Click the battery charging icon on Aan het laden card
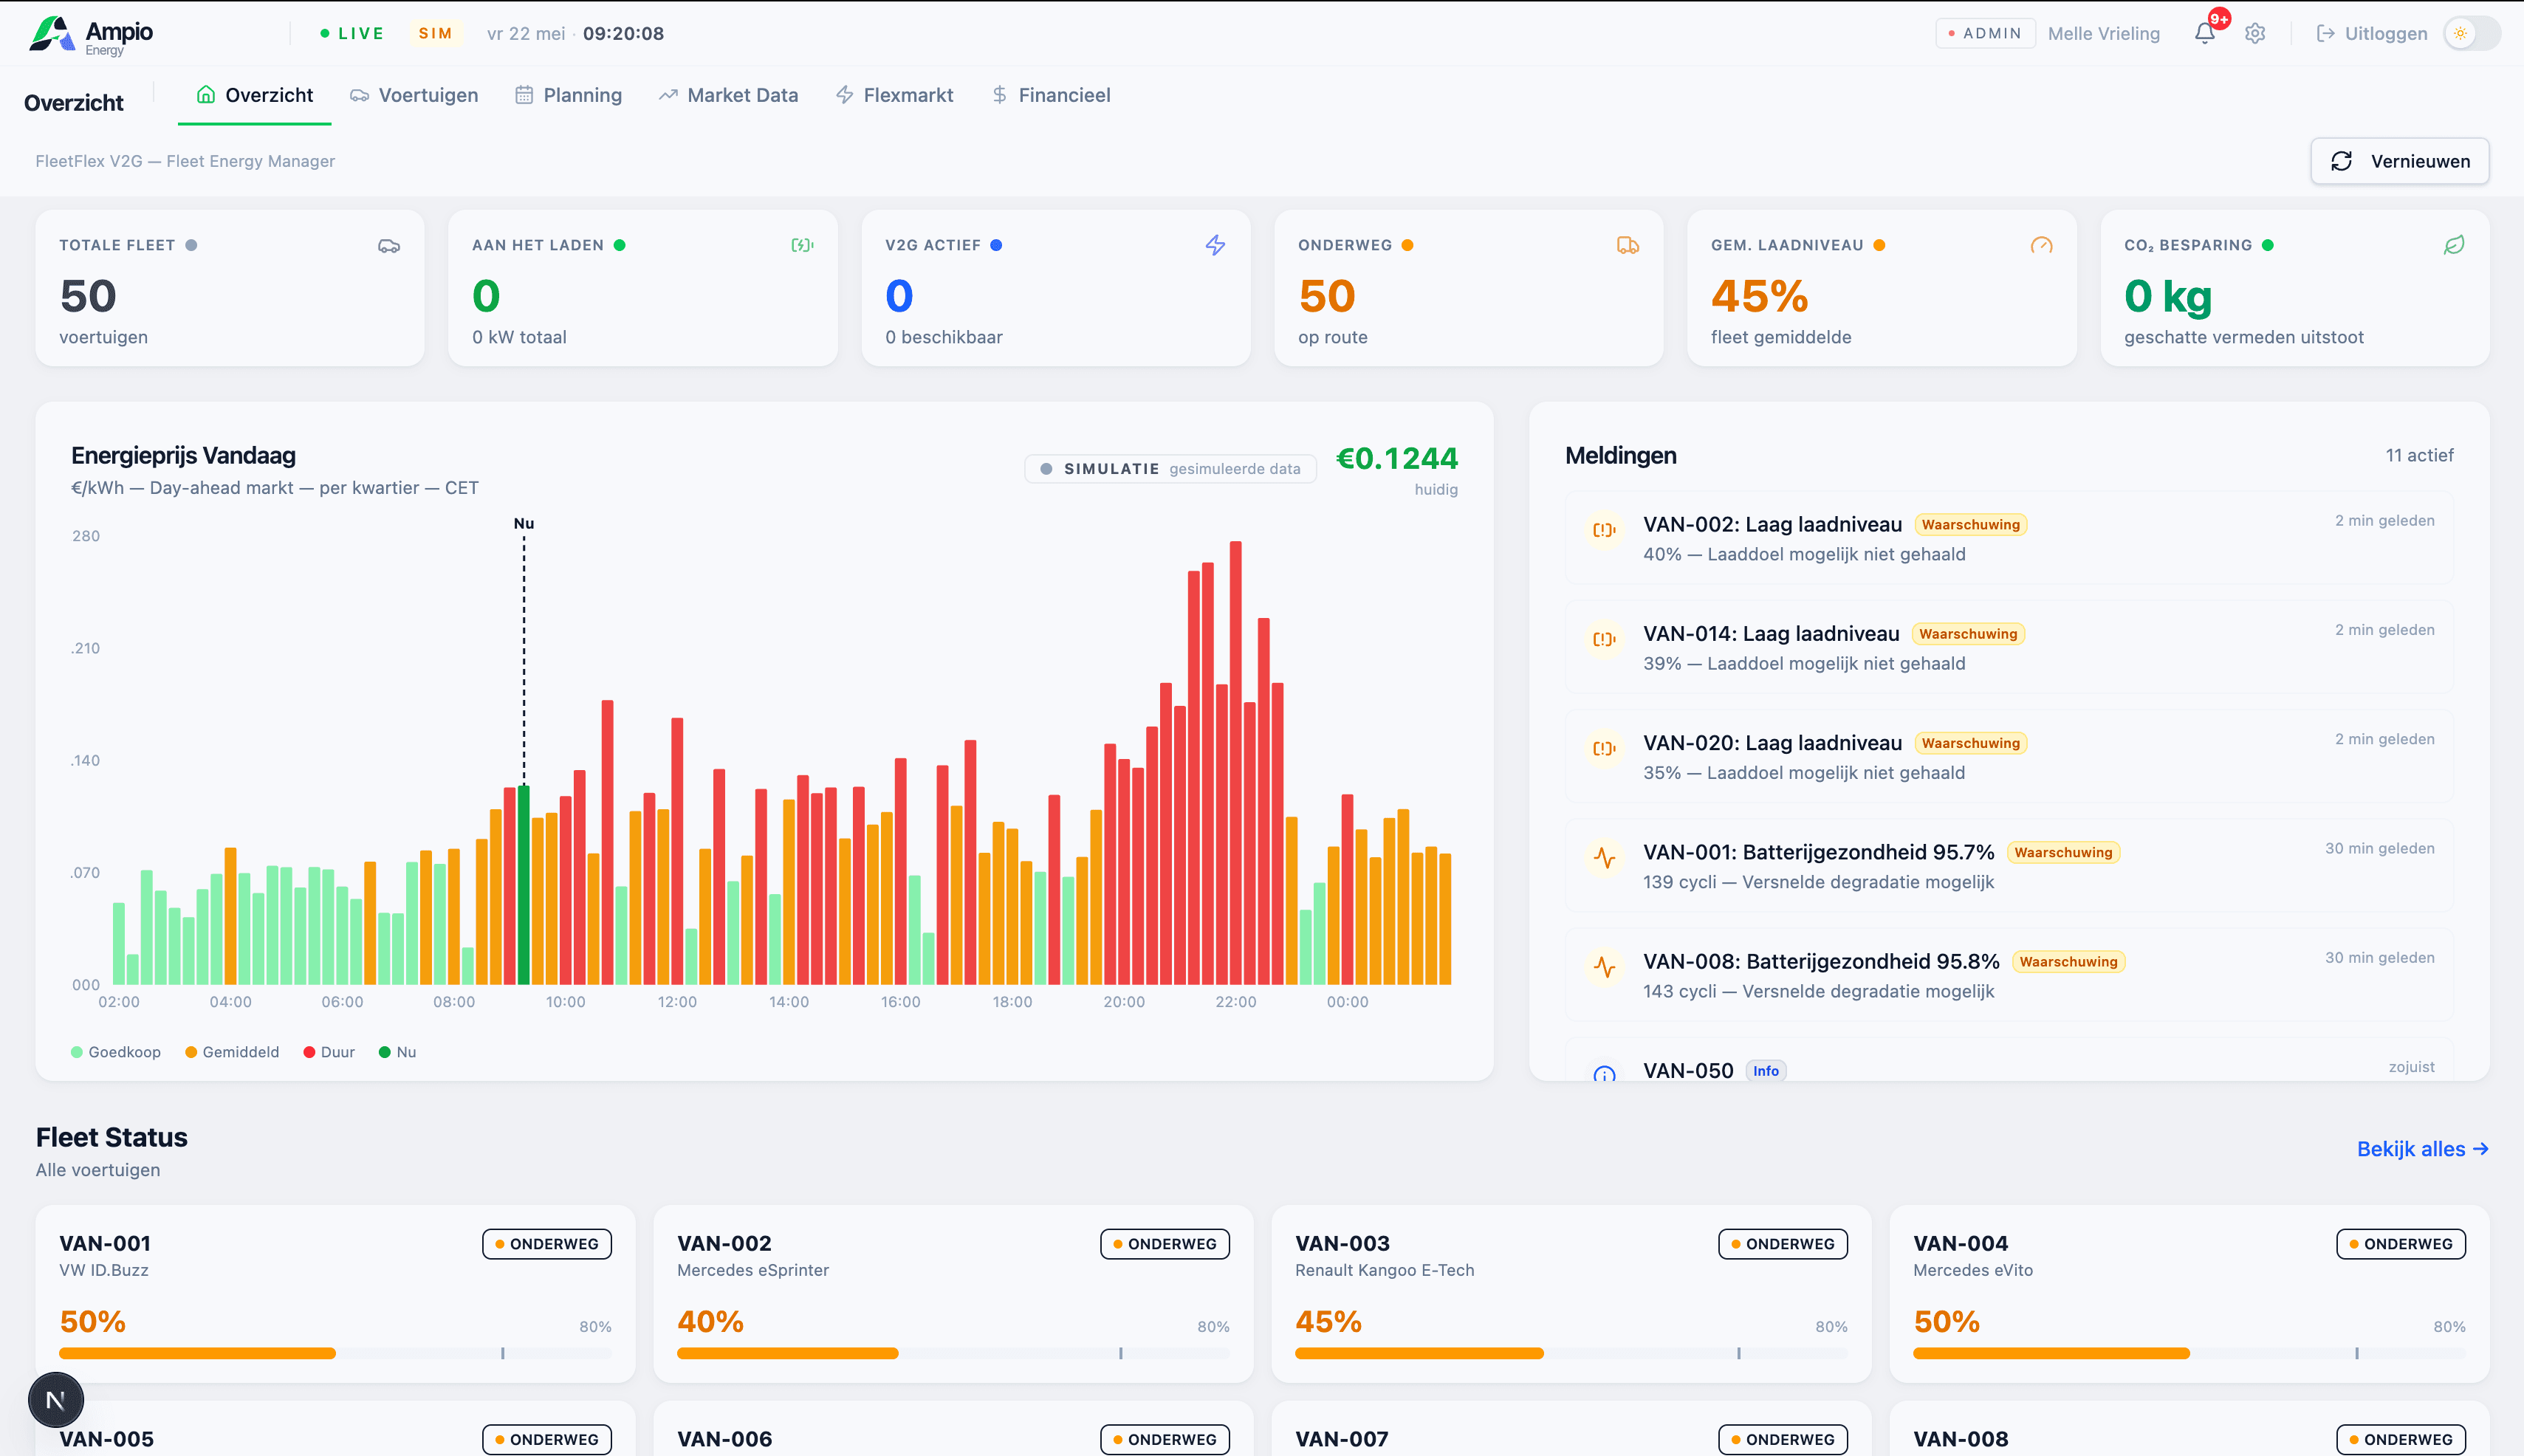This screenshot has width=2524, height=1456. click(802, 245)
